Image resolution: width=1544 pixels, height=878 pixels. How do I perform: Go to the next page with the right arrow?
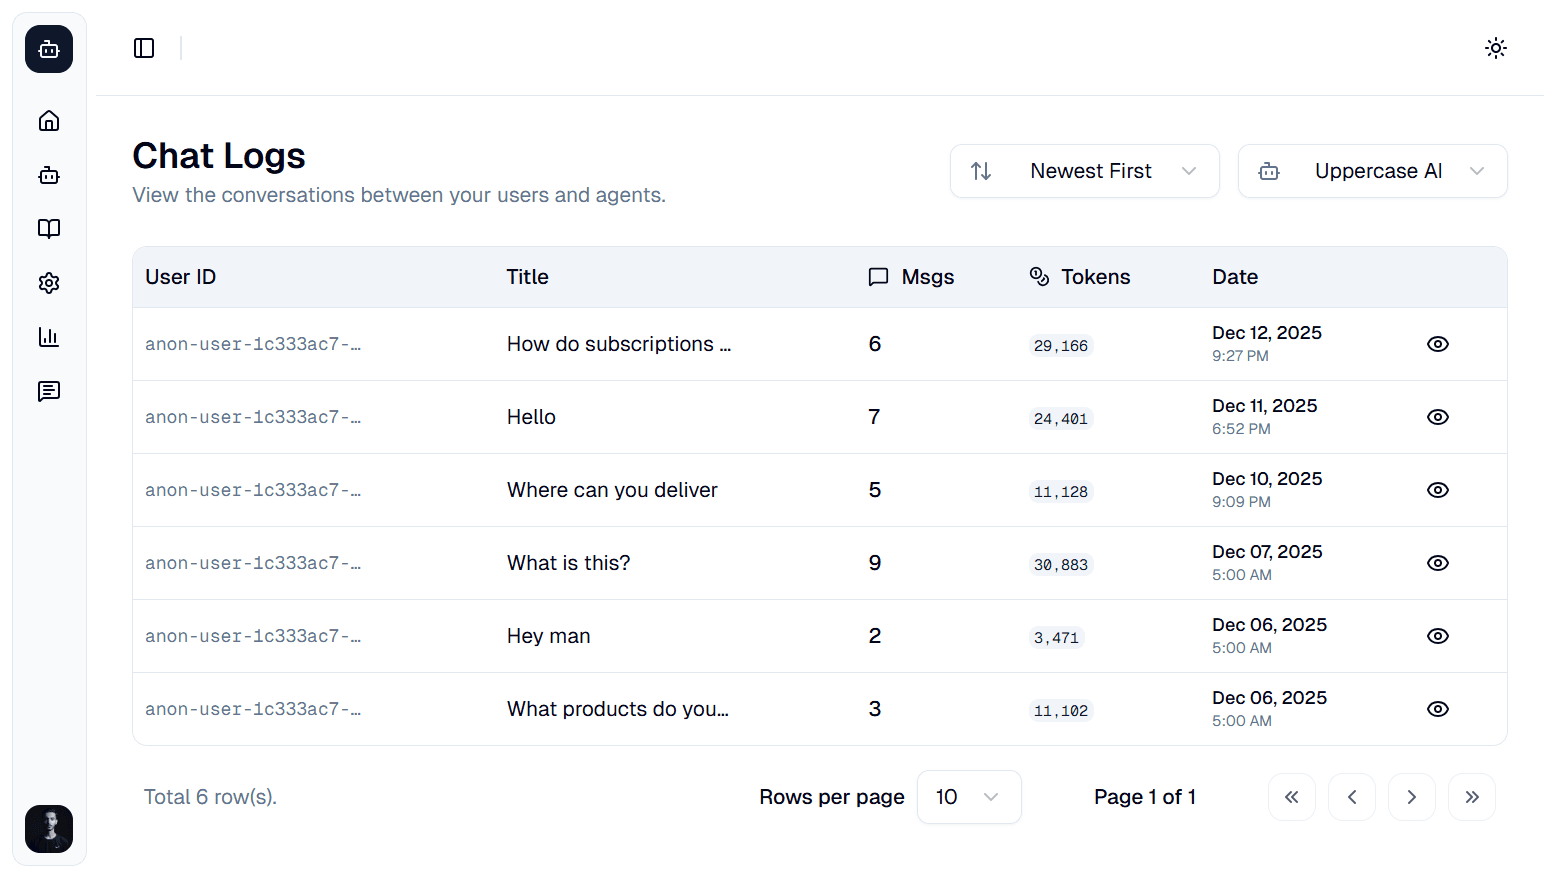click(x=1412, y=797)
